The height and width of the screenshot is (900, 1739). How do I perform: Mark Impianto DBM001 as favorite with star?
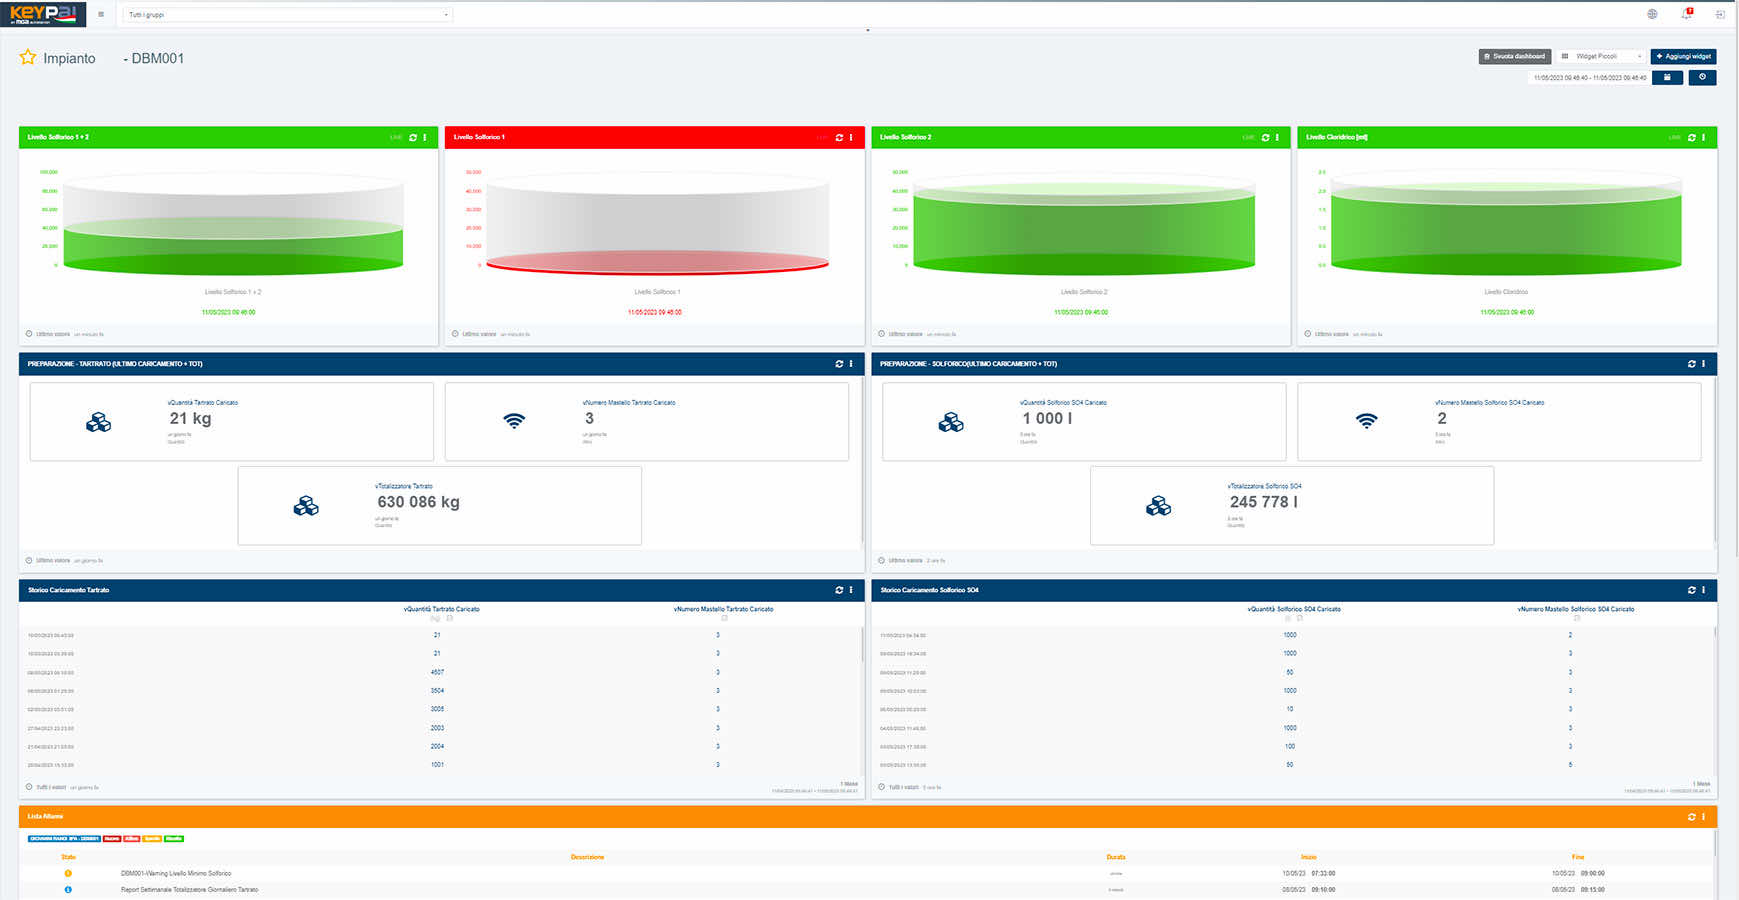28,58
